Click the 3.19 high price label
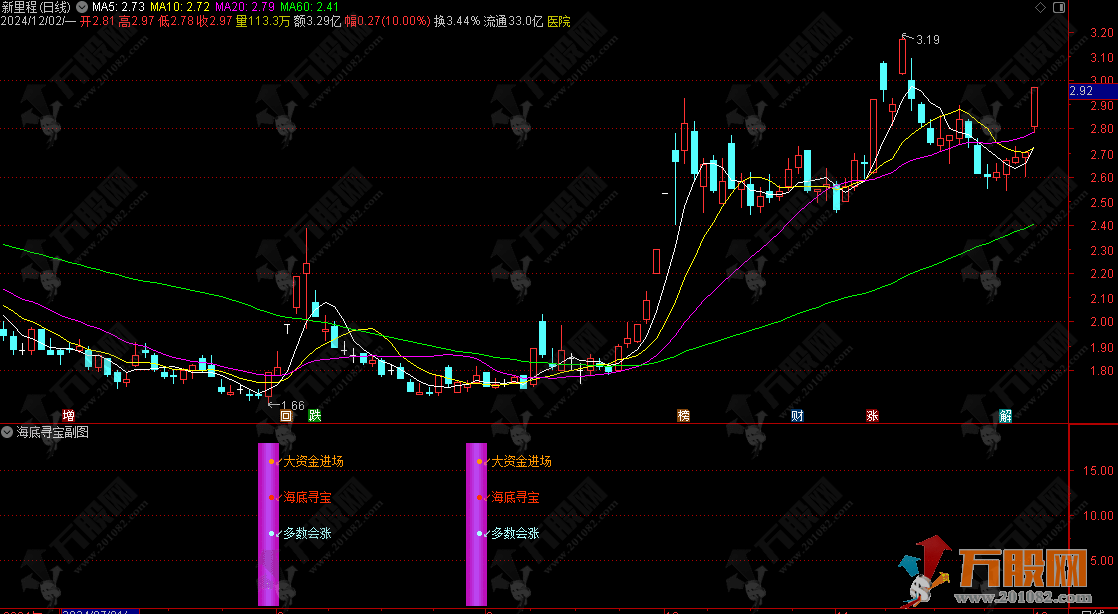Viewport: 1118px width, 614px height. pos(928,40)
